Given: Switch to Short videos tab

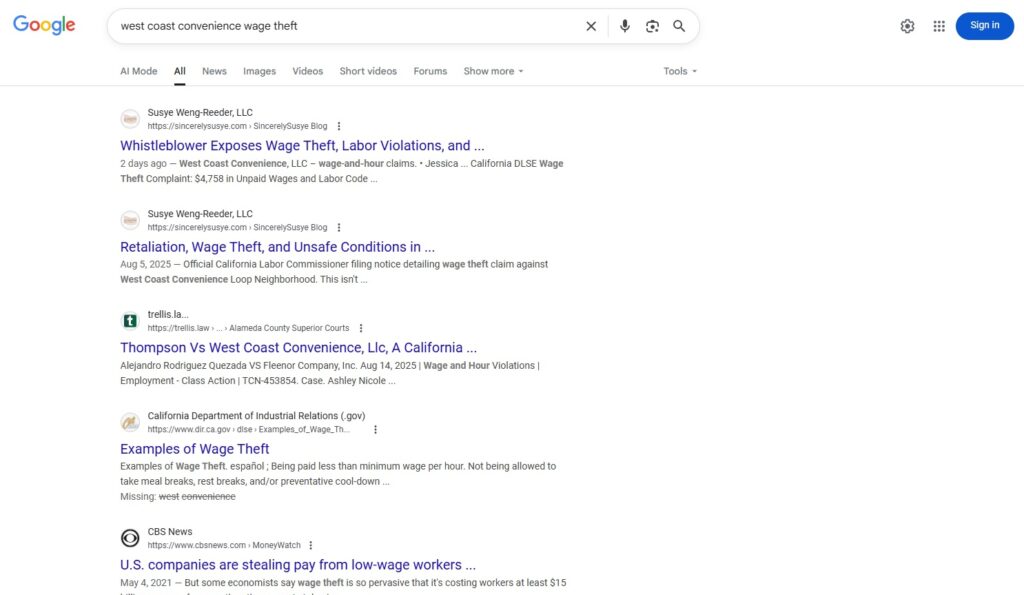Looking at the screenshot, I should click(368, 71).
